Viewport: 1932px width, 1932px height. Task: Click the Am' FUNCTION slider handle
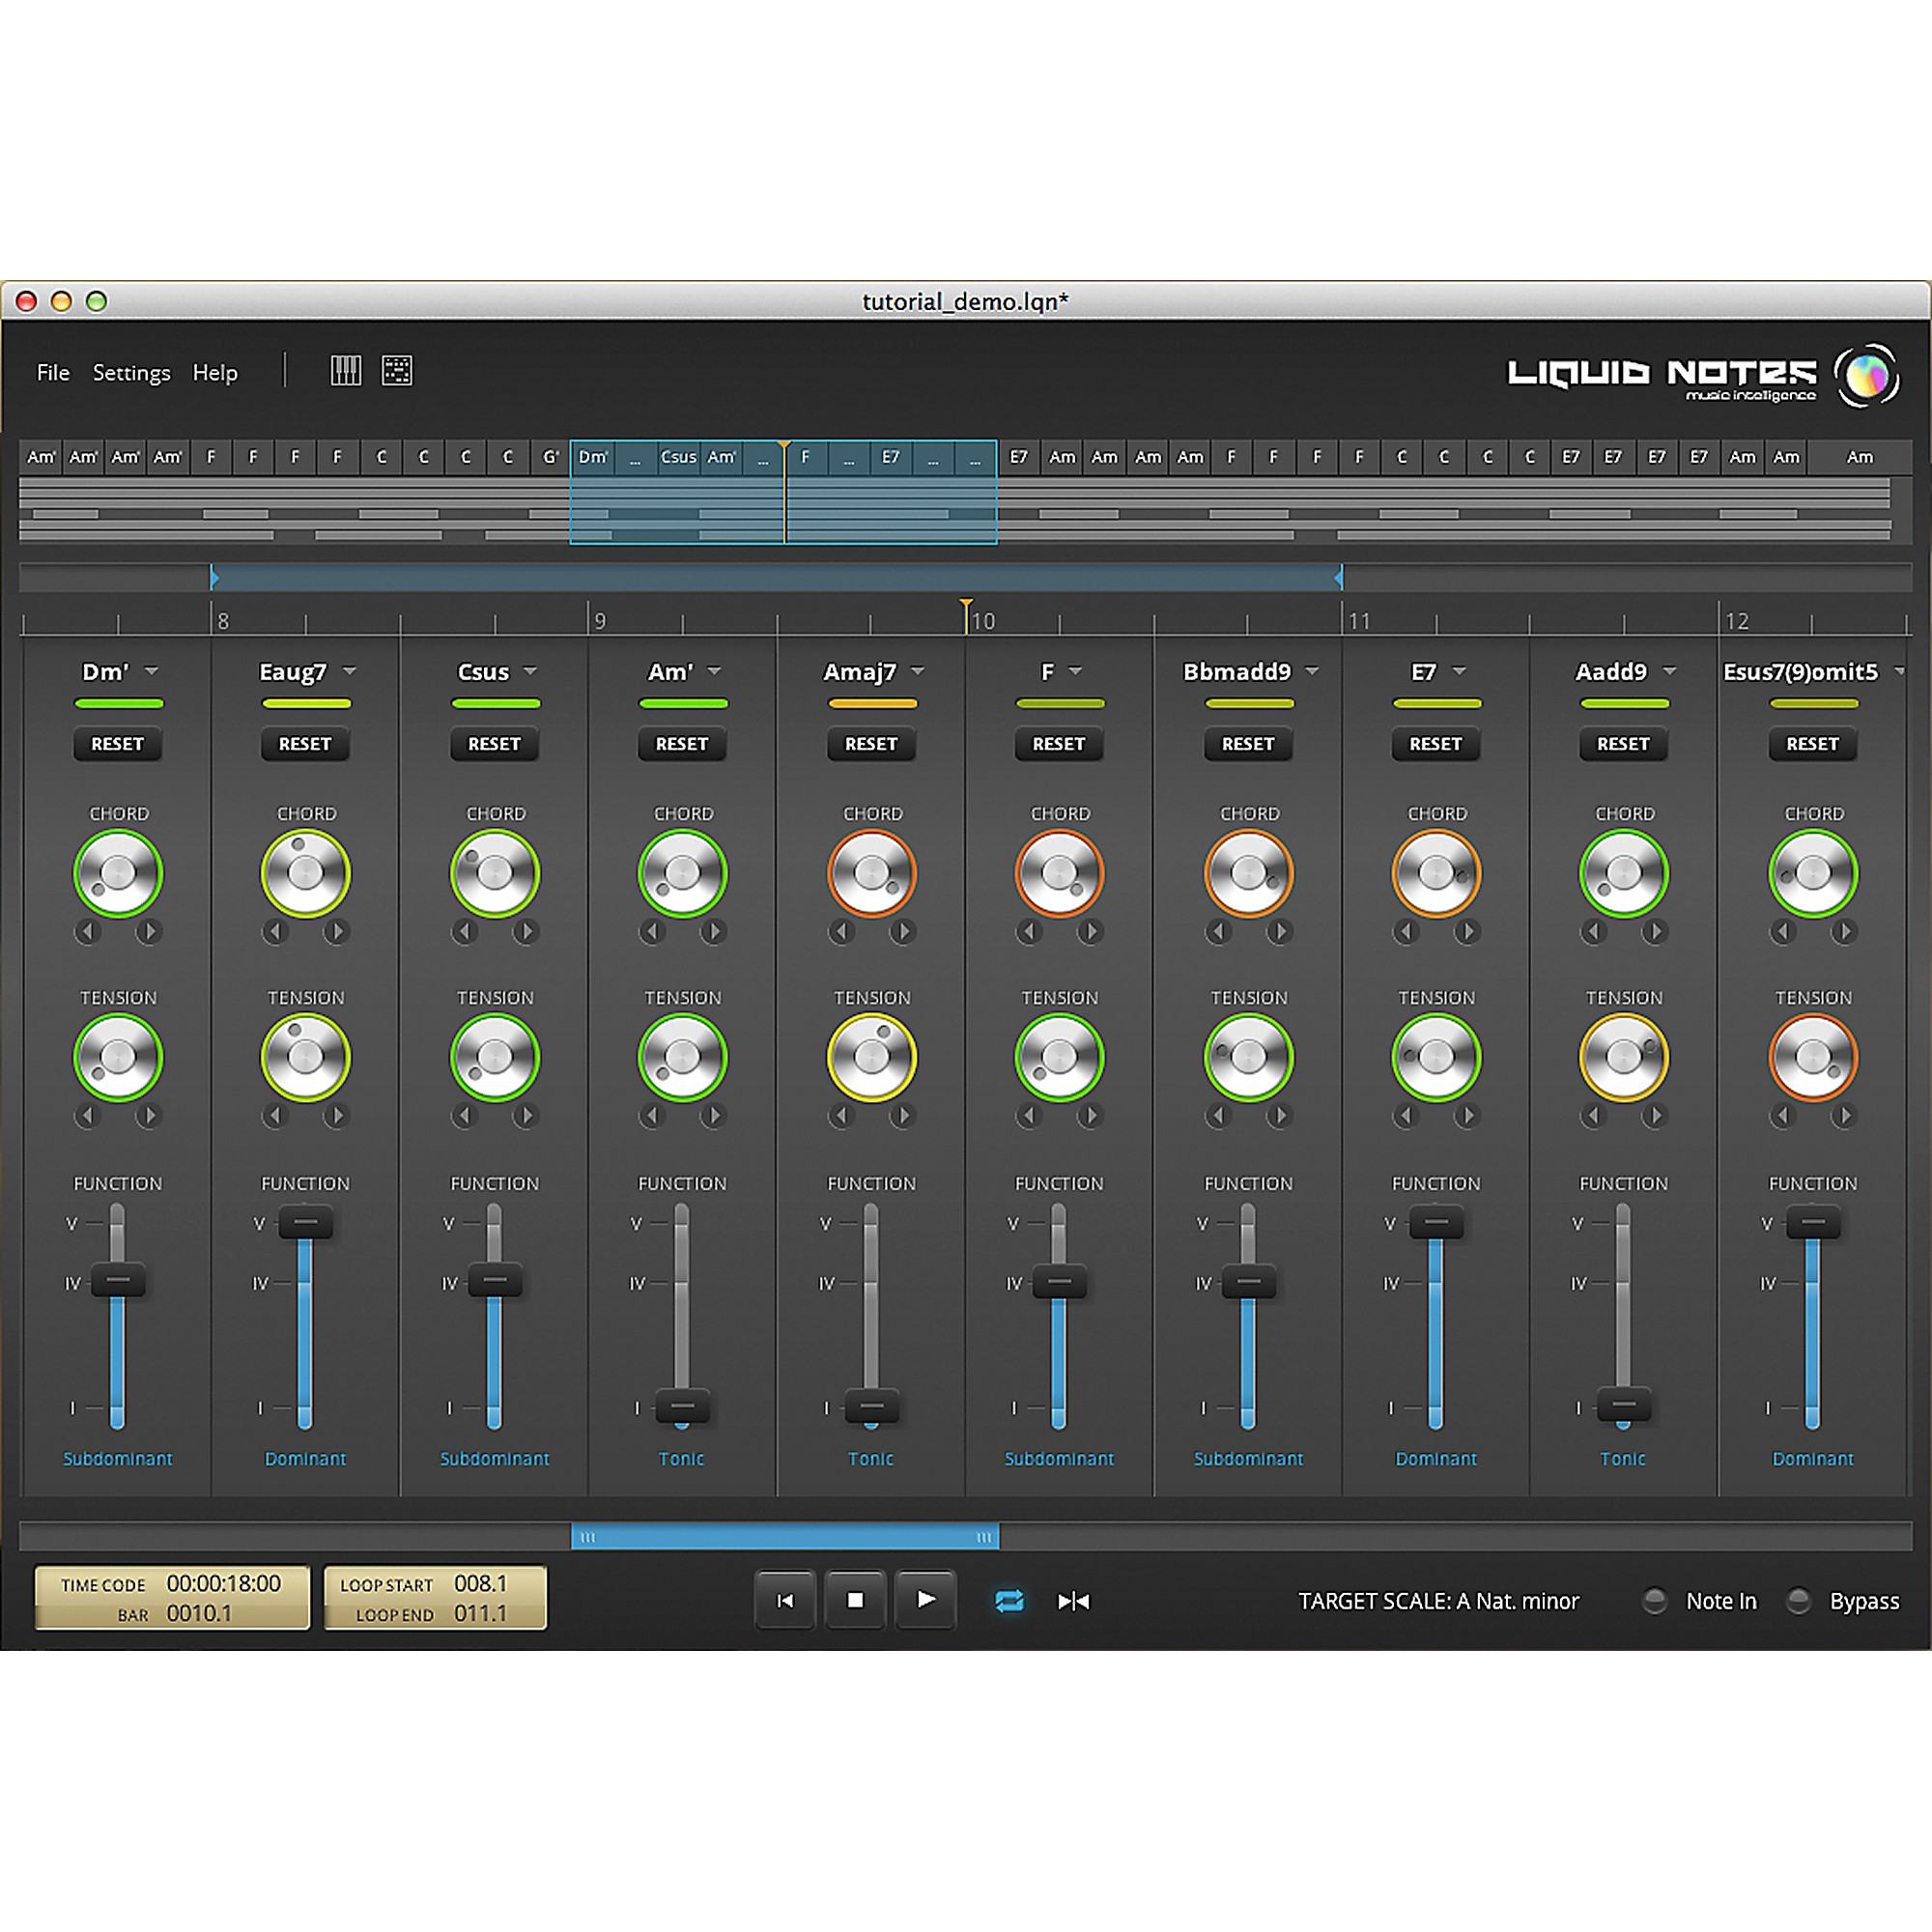click(682, 1406)
